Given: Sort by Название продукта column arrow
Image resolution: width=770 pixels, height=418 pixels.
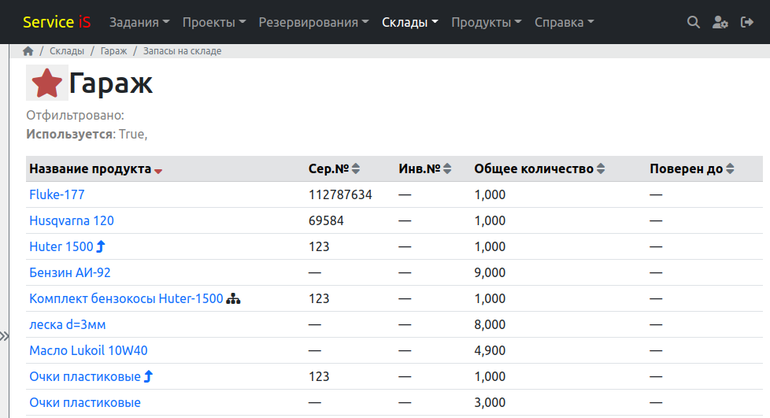Looking at the screenshot, I should point(158,171).
